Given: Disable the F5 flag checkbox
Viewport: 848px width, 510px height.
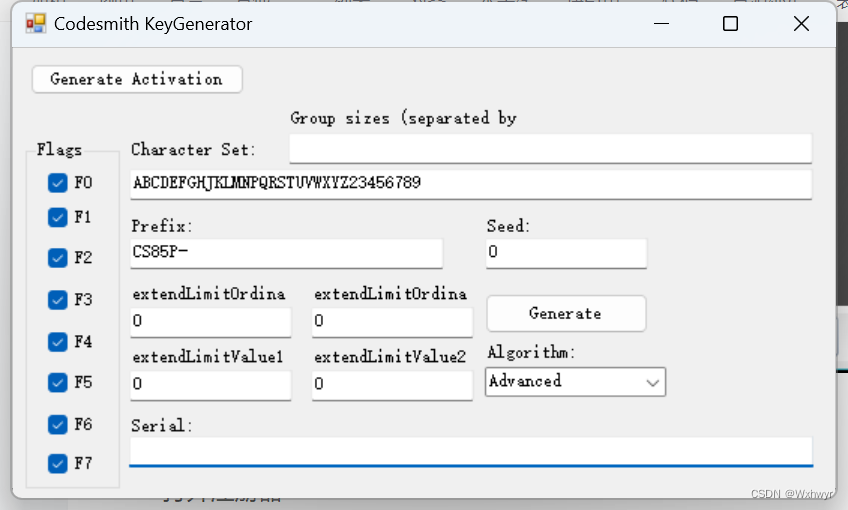Looking at the screenshot, I should pos(57,382).
